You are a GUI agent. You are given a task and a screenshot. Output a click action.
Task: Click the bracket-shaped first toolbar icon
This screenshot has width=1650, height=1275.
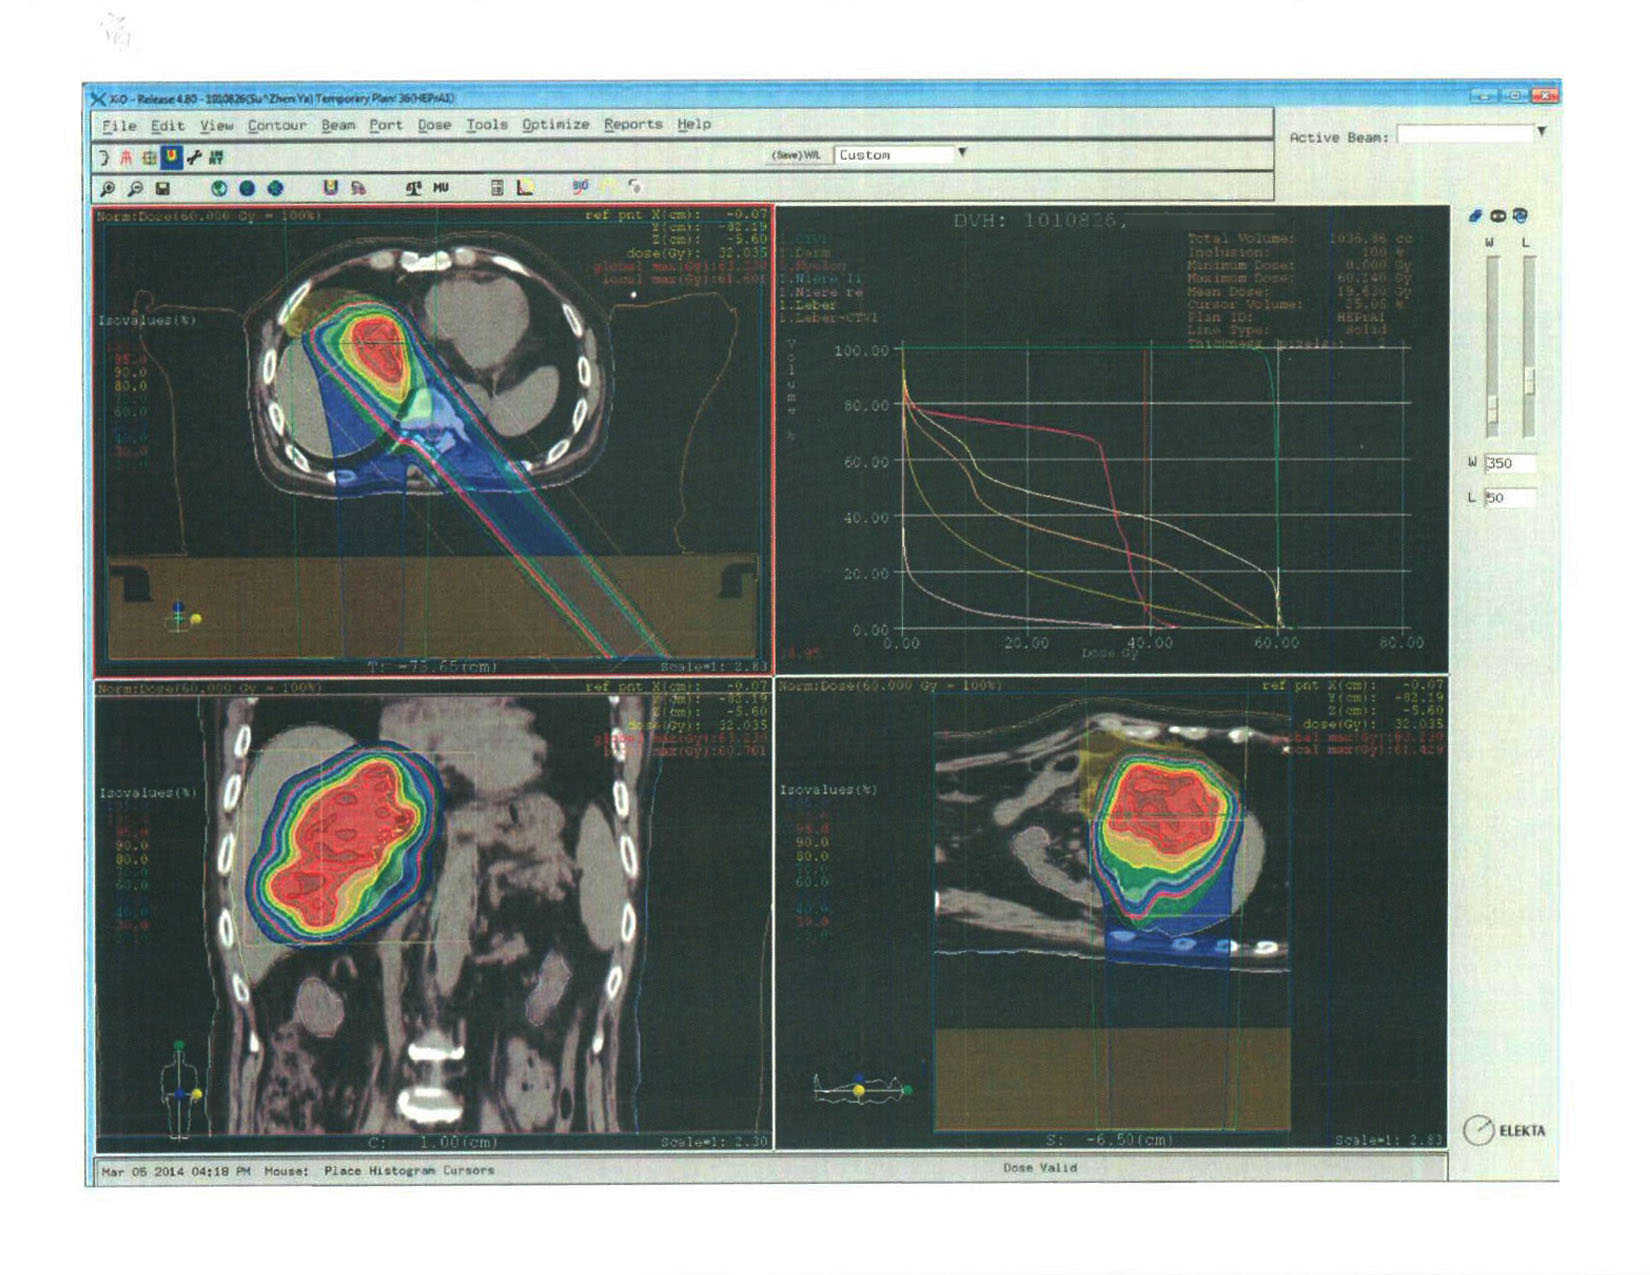[103, 157]
